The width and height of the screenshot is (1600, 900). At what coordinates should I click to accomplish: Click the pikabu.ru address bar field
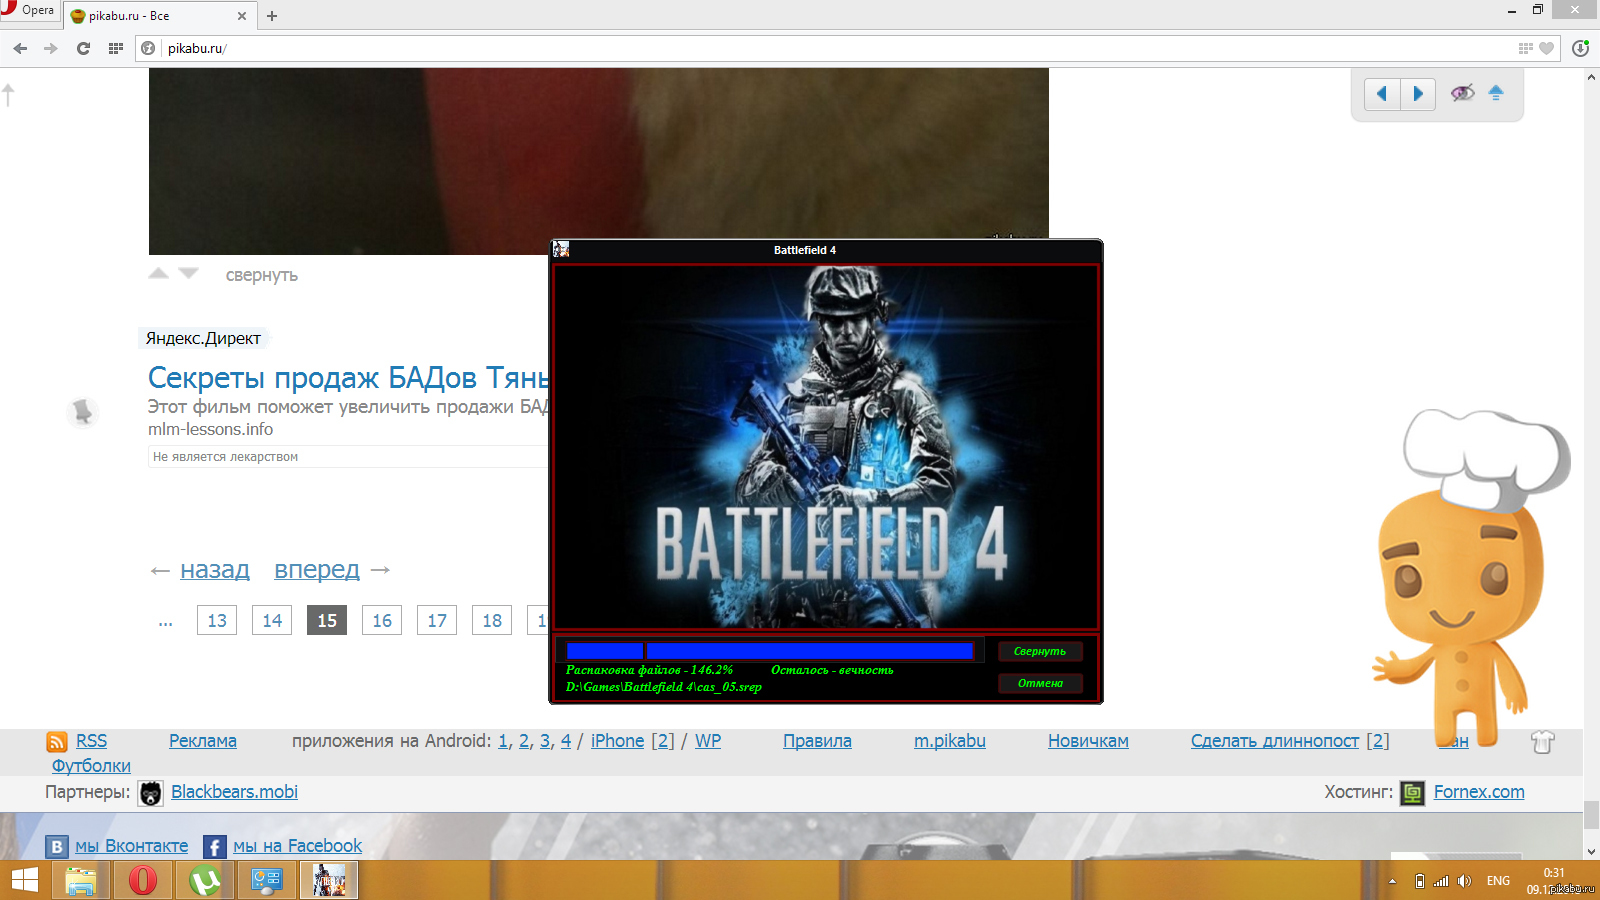[x=800, y=48]
